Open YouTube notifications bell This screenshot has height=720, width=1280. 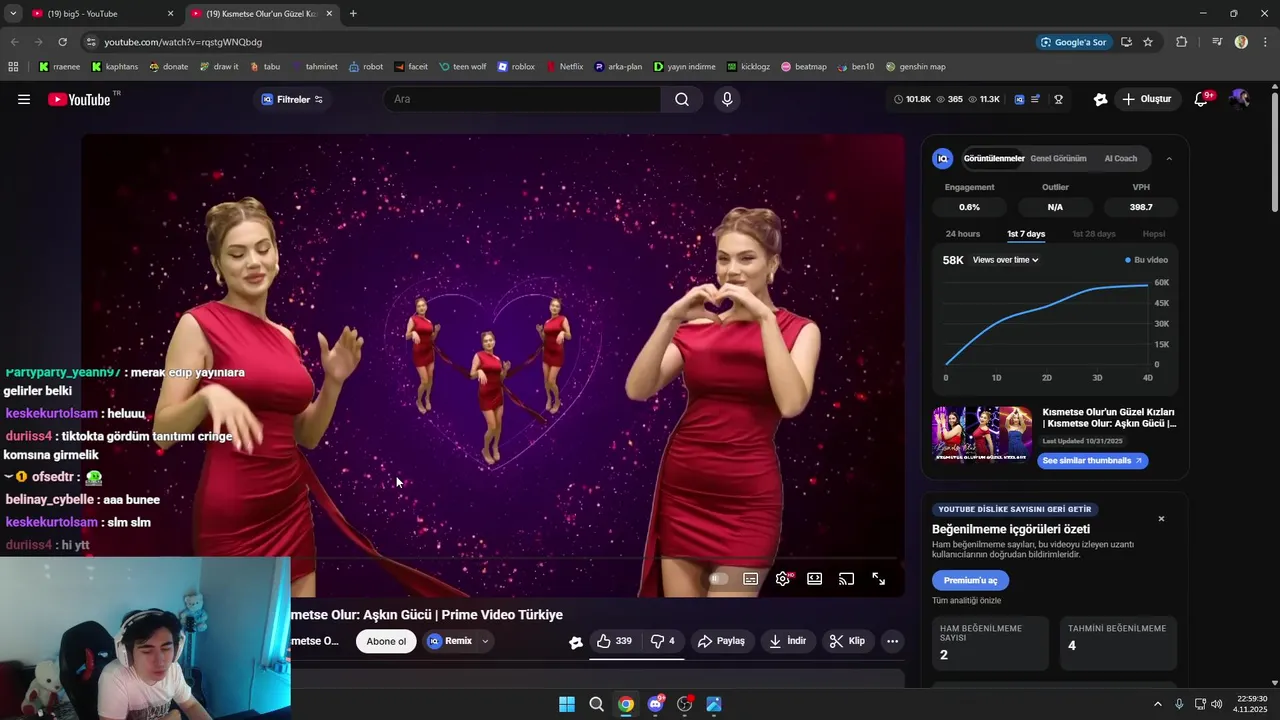[1202, 99]
